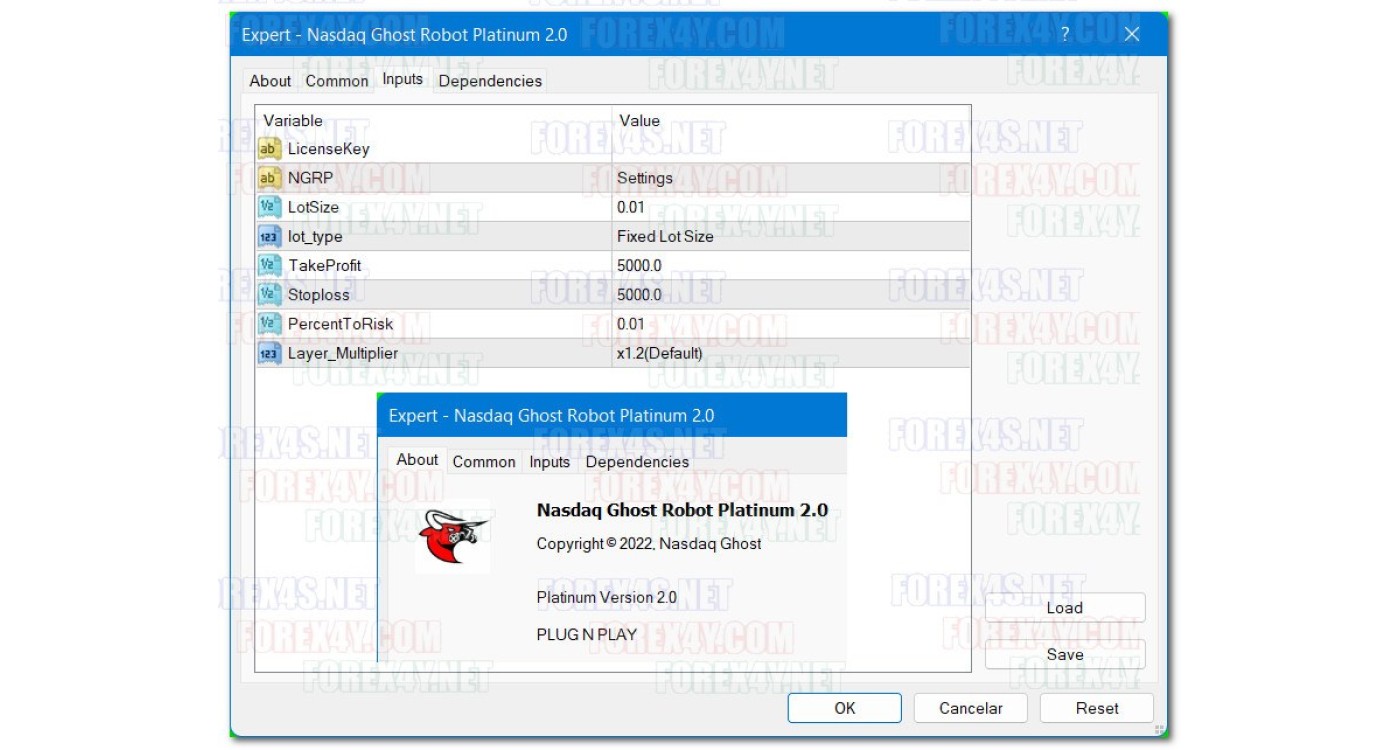
Task: Click the red bull logo image
Action: click(453, 537)
